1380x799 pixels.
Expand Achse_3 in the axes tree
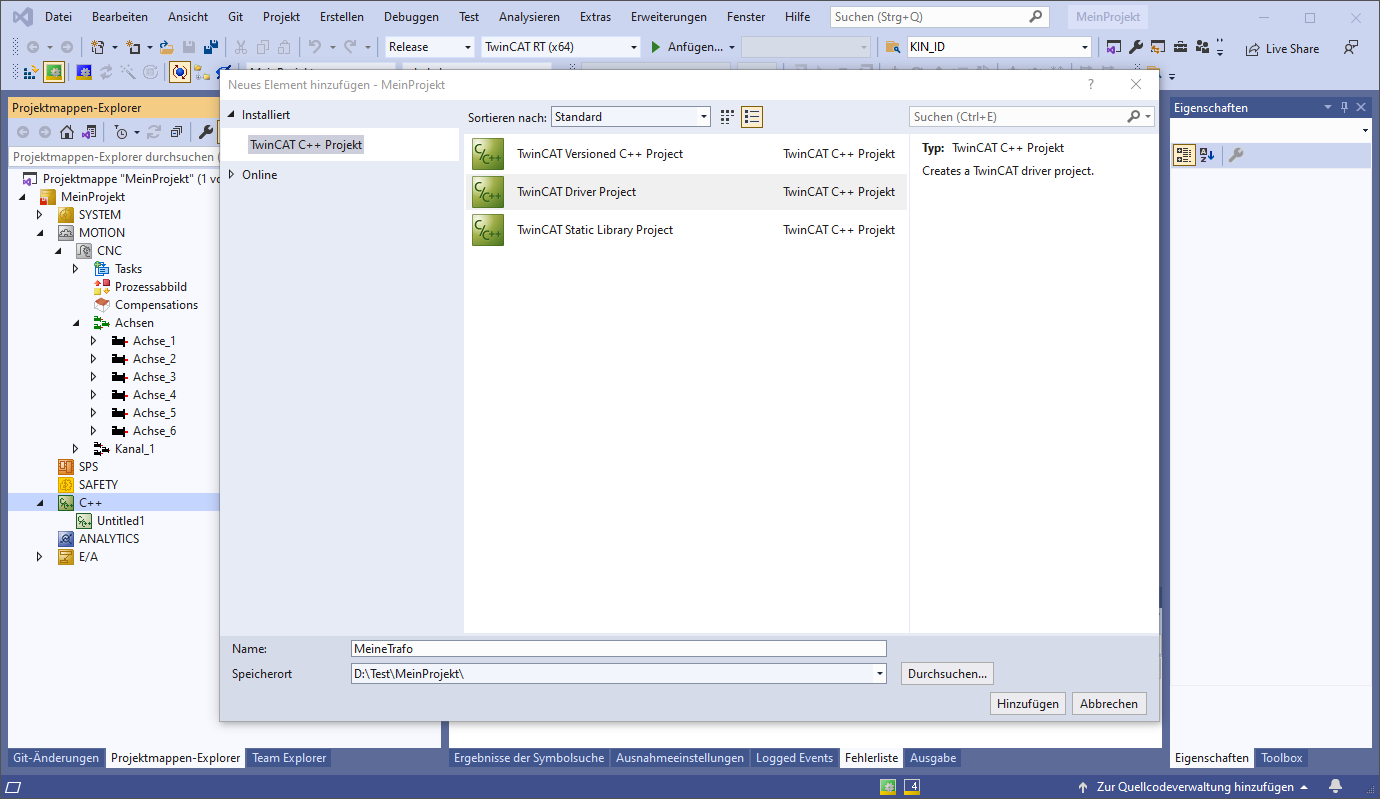[x=94, y=377]
